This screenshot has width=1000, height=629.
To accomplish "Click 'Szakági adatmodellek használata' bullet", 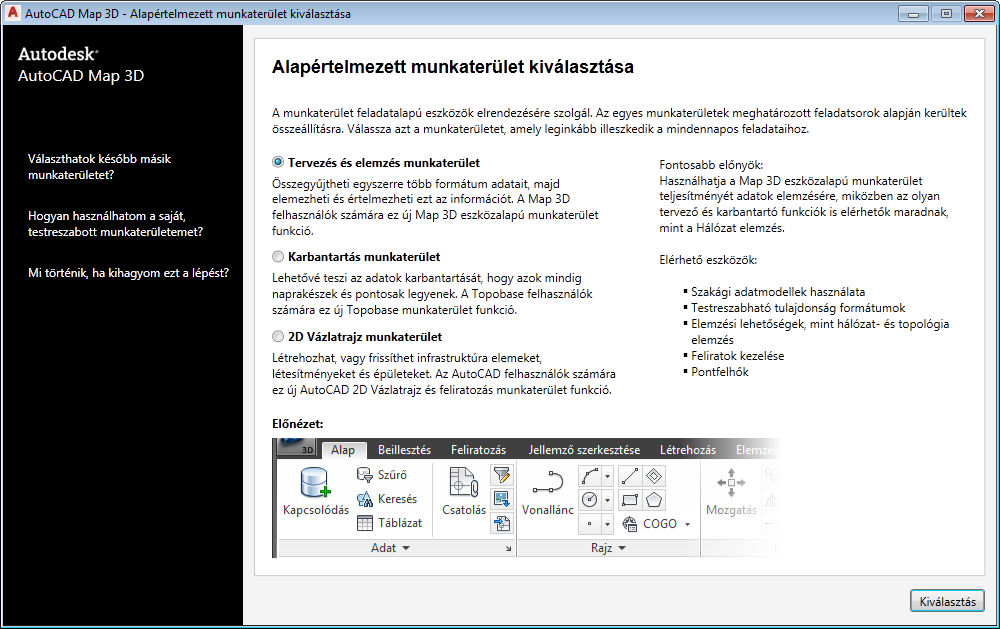I will pos(778,292).
